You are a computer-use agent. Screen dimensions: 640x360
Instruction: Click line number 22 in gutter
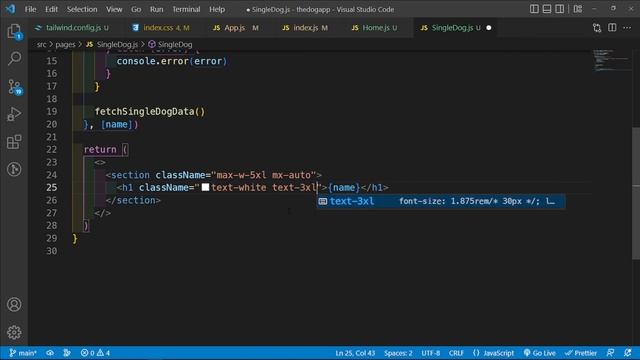point(51,150)
